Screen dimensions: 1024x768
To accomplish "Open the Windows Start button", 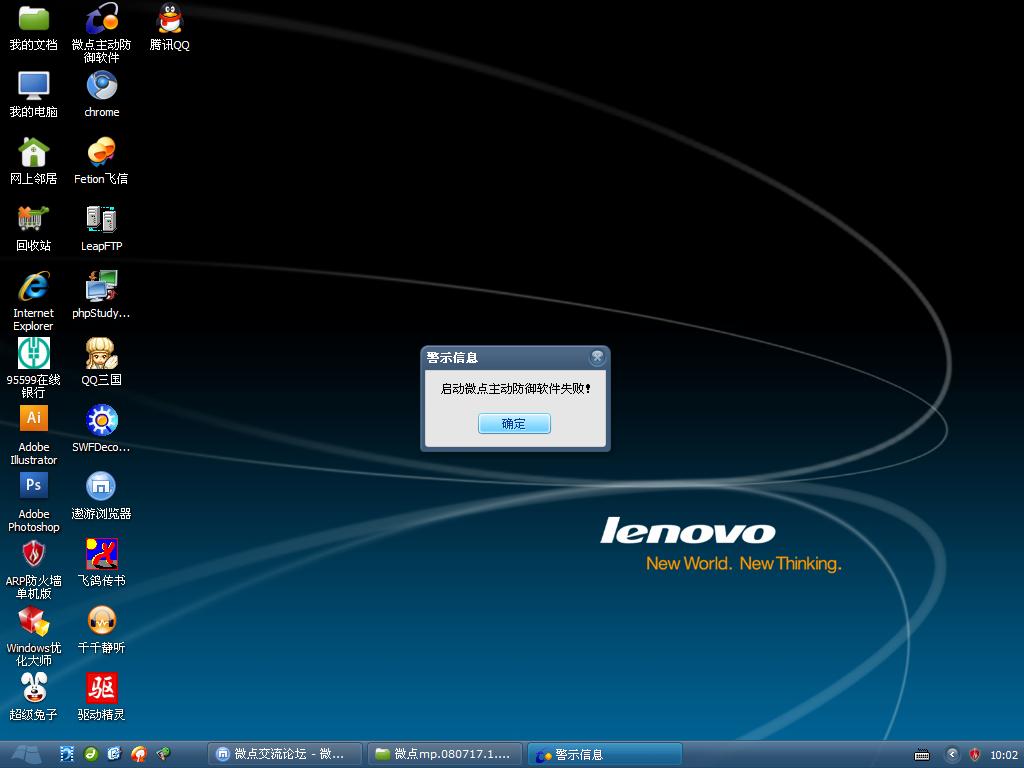I will [x=26, y=754].
